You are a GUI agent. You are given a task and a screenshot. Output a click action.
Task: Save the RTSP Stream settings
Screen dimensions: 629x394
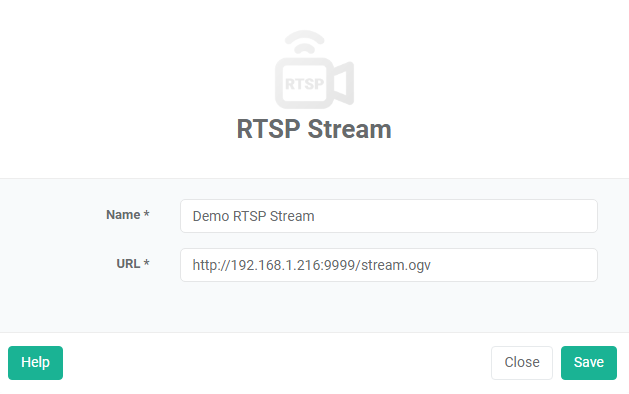588,363
